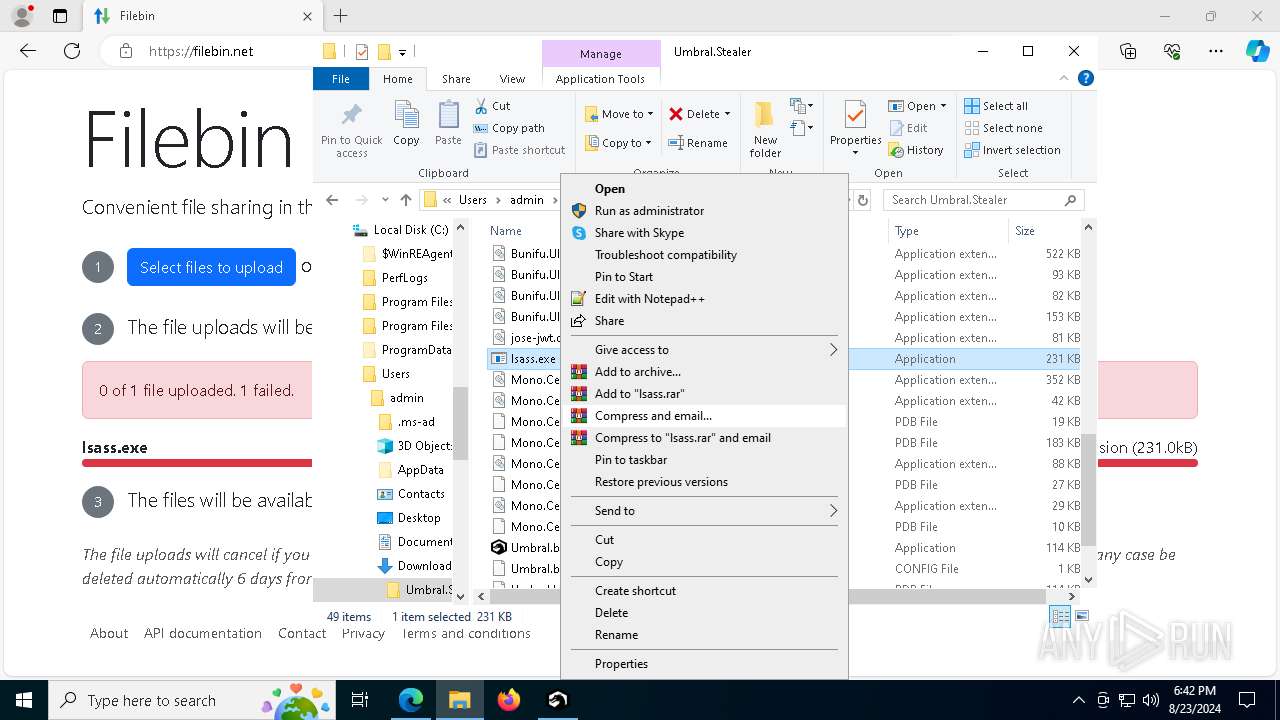Screen dimensions: 1280x720
Task: Open the Contact link on Filebin
Action: (302, 633)
